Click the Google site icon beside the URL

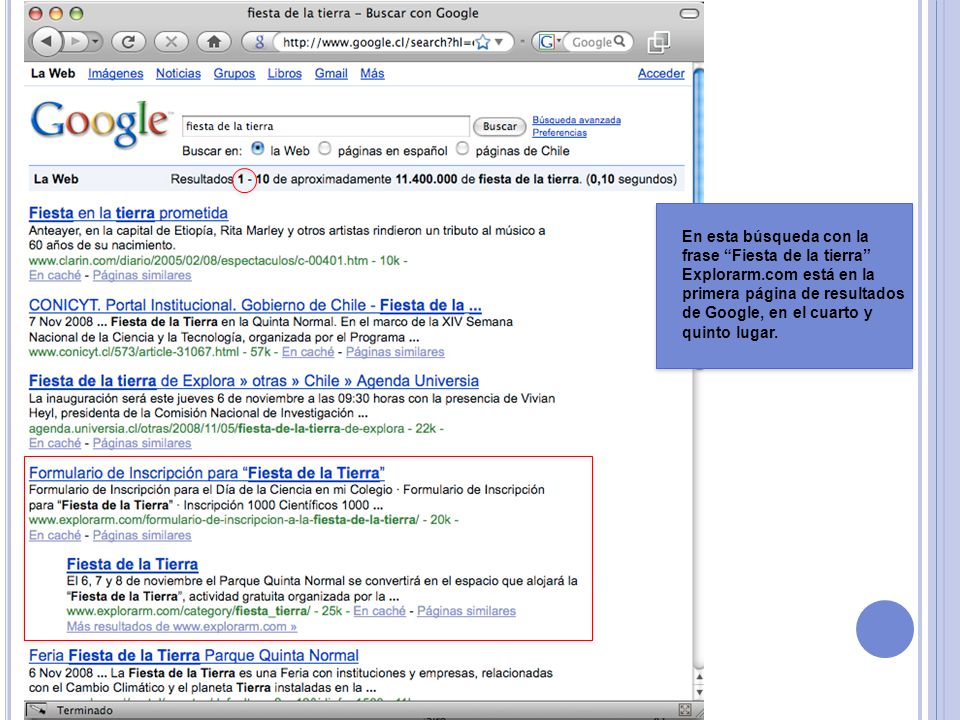259,42
